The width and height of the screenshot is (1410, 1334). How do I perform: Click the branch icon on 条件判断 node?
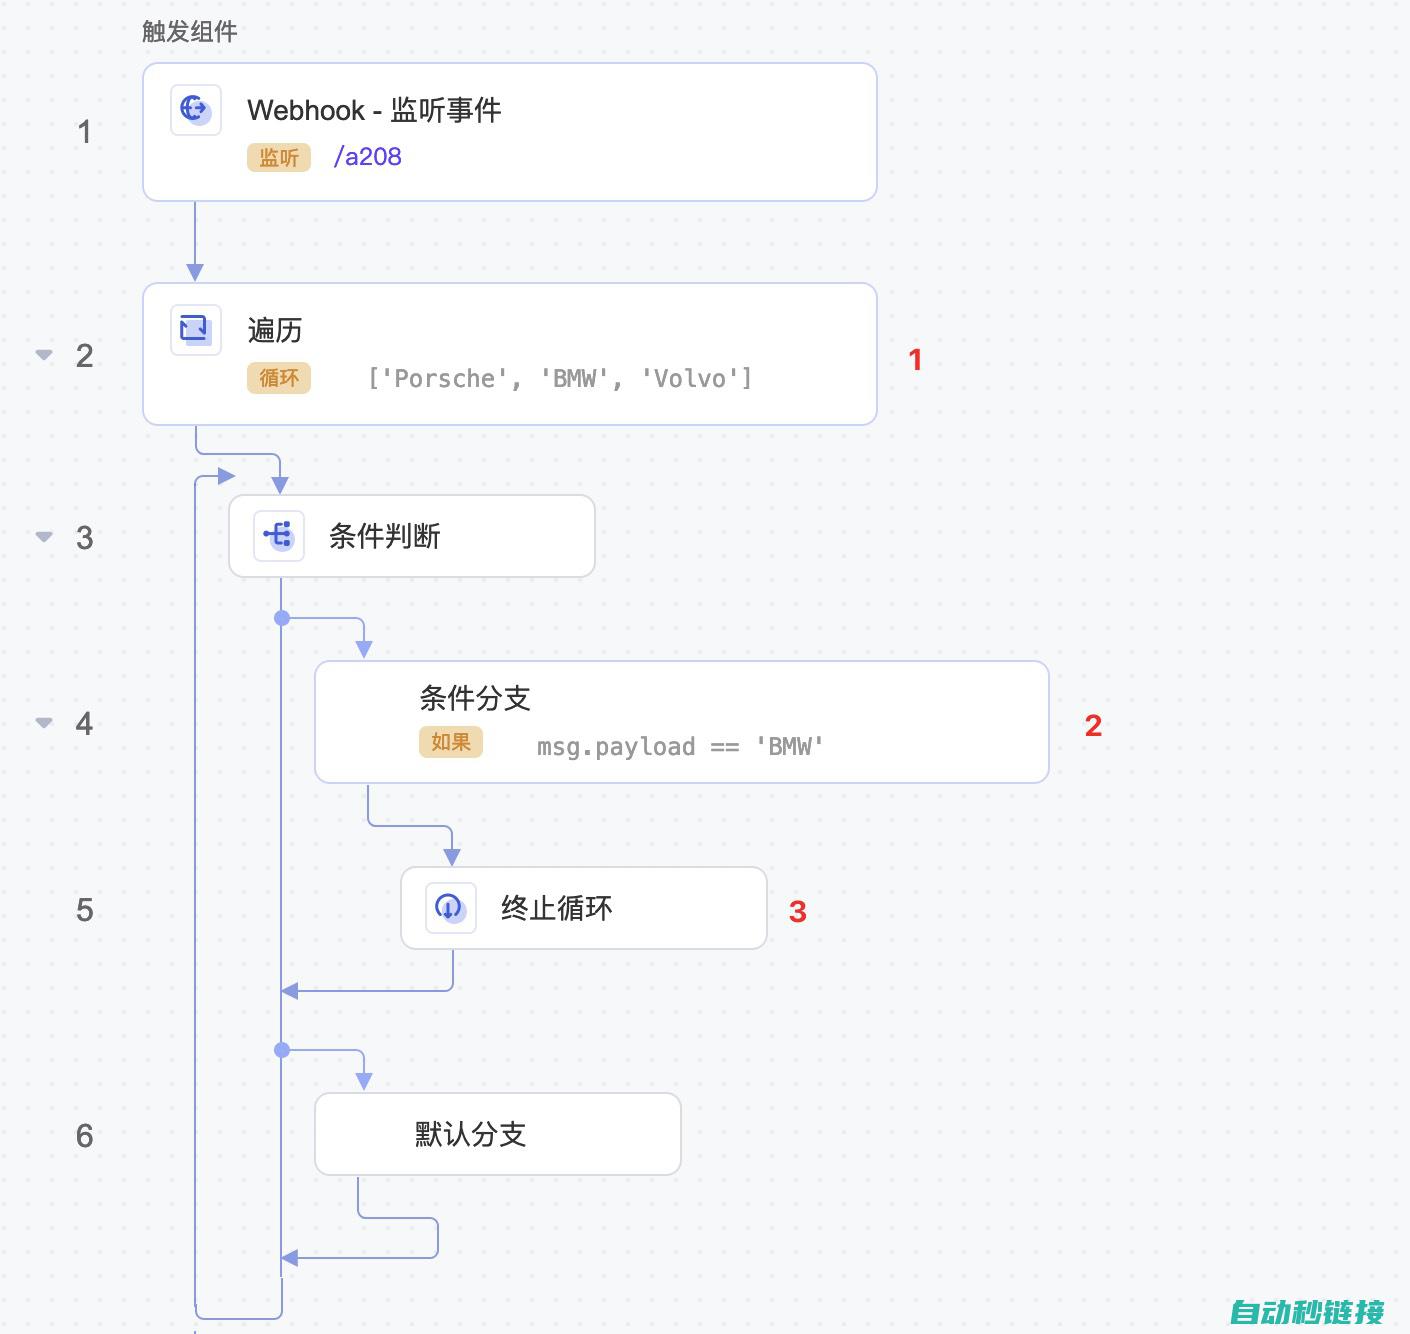[279, 536]
